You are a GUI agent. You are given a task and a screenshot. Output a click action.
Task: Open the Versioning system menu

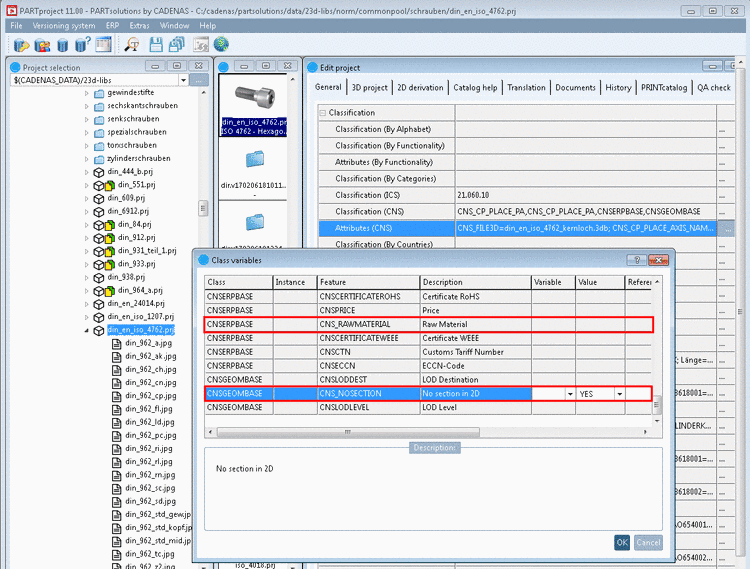point(63,25)
